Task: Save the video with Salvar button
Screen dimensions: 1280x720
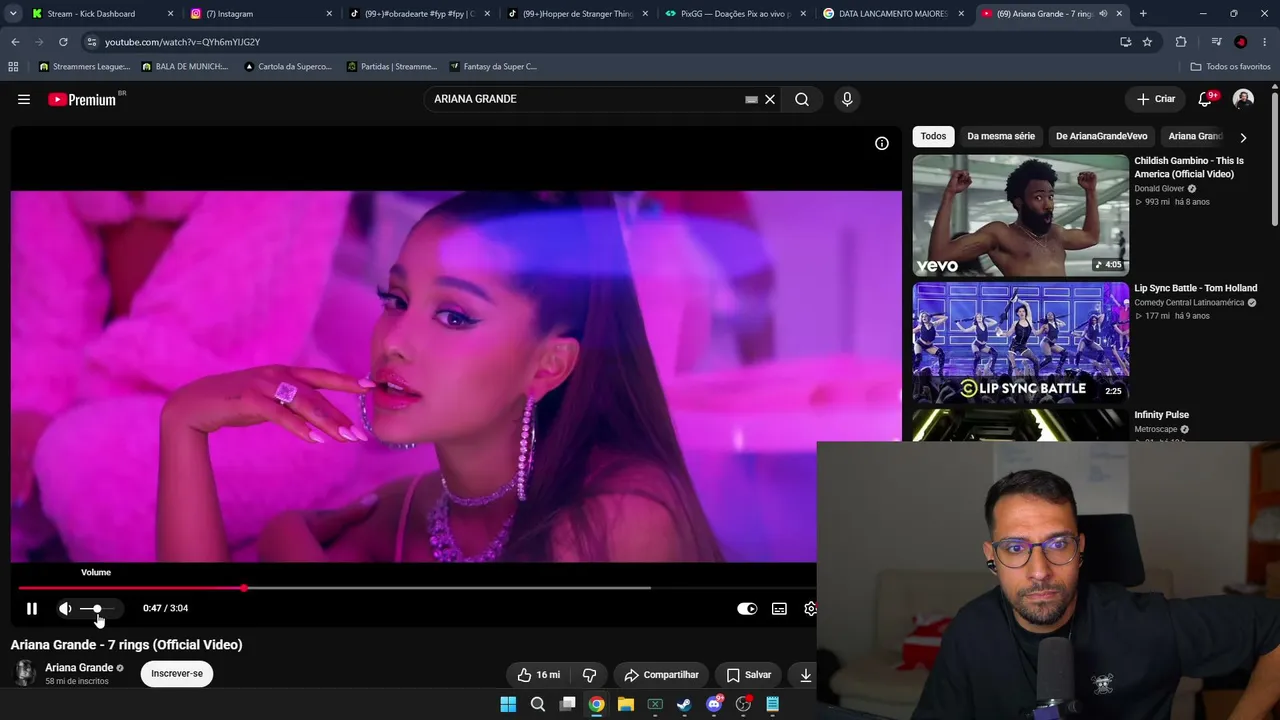Action: point(748,675)
